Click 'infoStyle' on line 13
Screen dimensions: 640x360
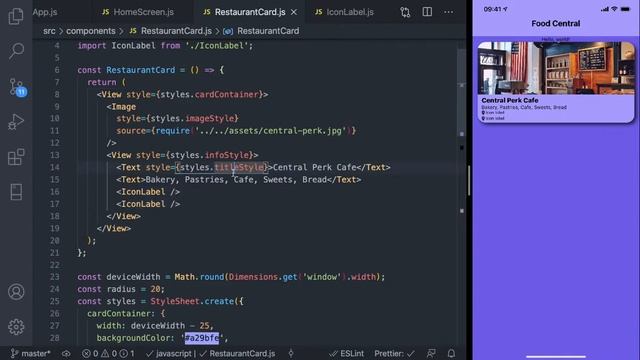227,155
